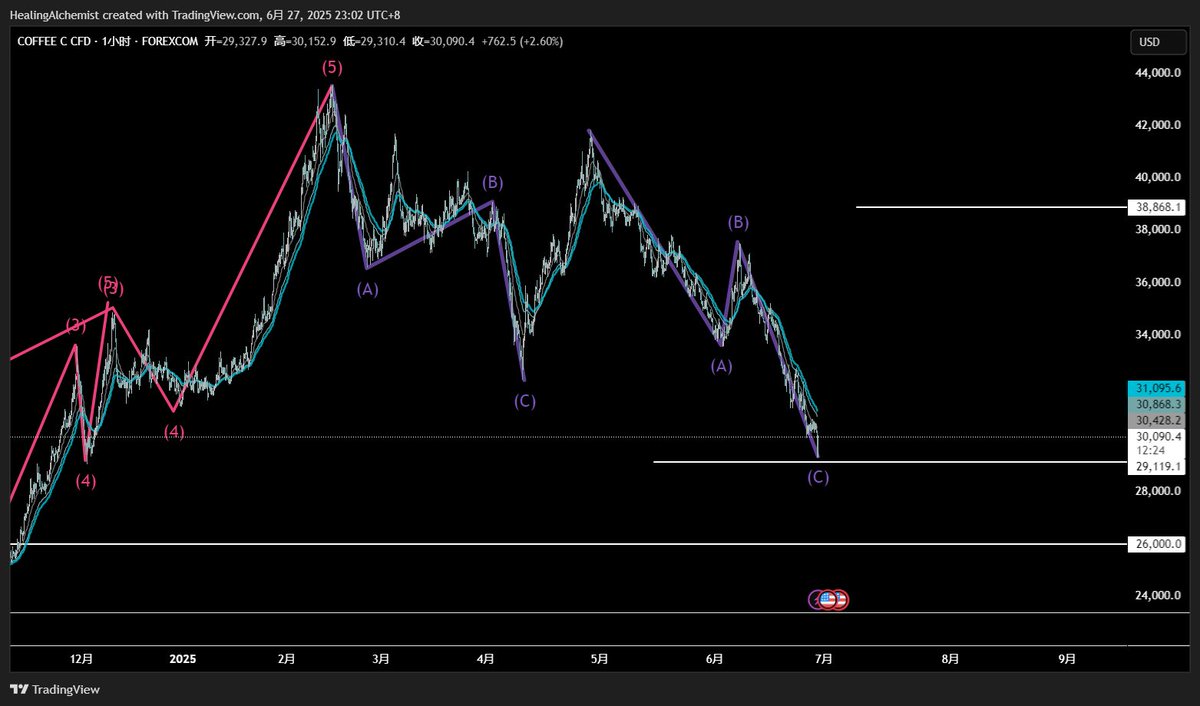
Task: Click the 2月 time axis label
Action: pos(286,659)
